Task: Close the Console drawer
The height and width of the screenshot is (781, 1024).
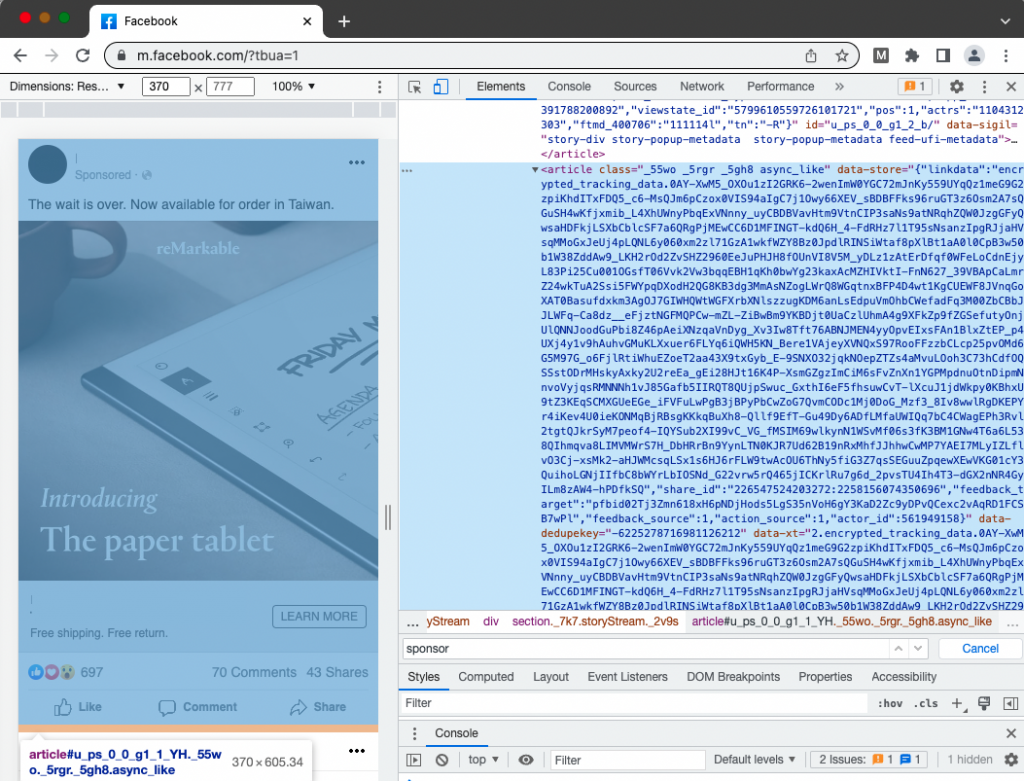Action: (1011, 733)
